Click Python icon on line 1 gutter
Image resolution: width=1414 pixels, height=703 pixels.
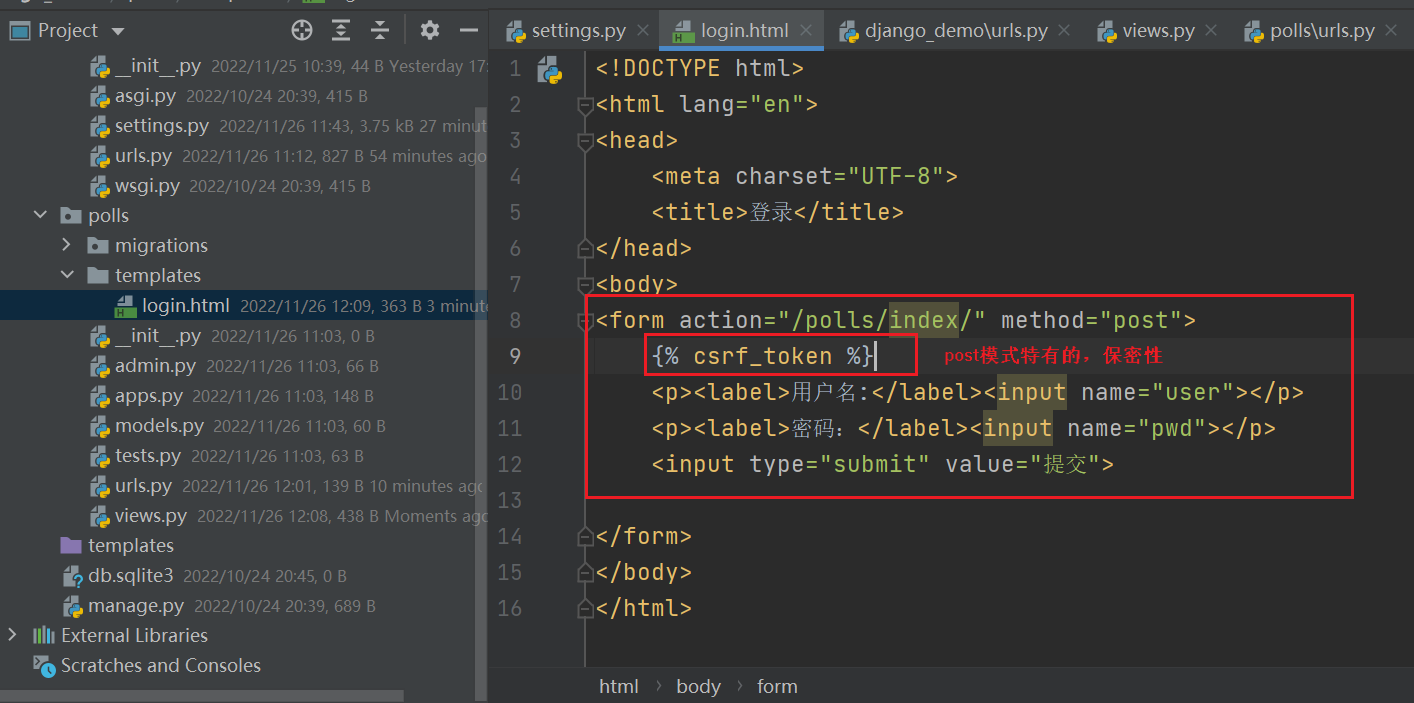[549, 69]
